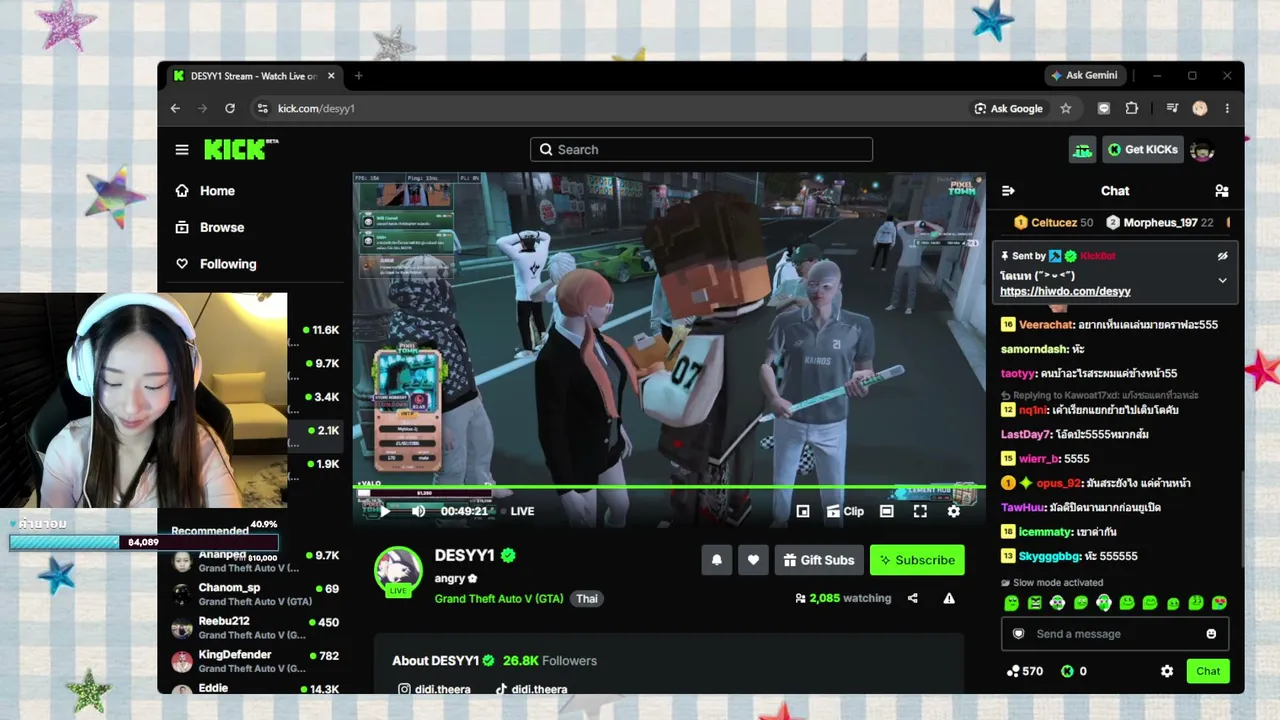Reload the kick.com page
Screen dimensions: 1280x720
click(230, 108)
